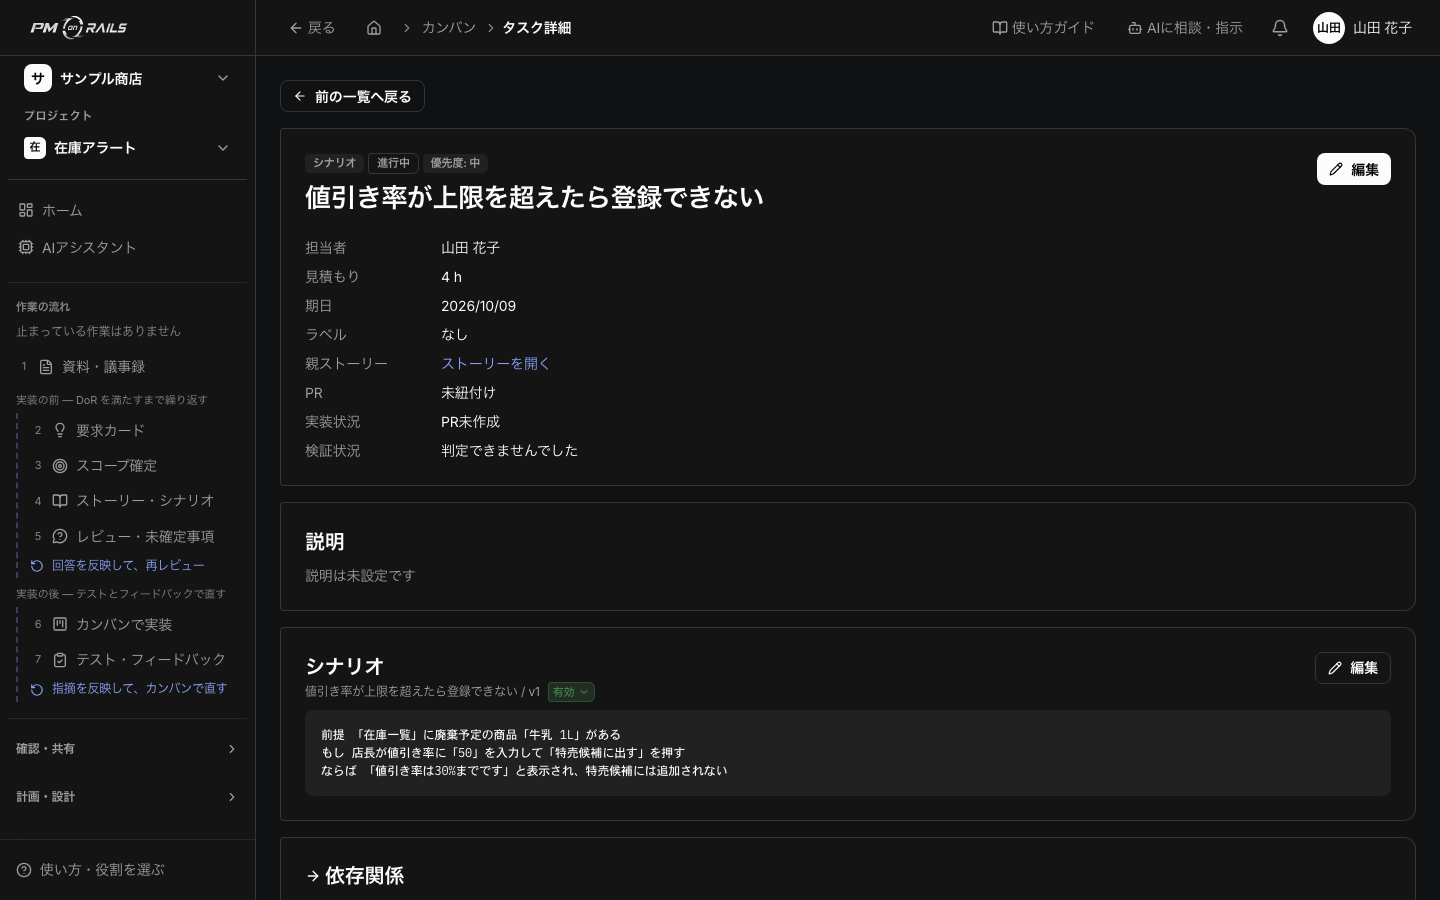Click the pencil icon in シナリオ 編集
Screen dimensions: 1440x900
[1335, 668]
